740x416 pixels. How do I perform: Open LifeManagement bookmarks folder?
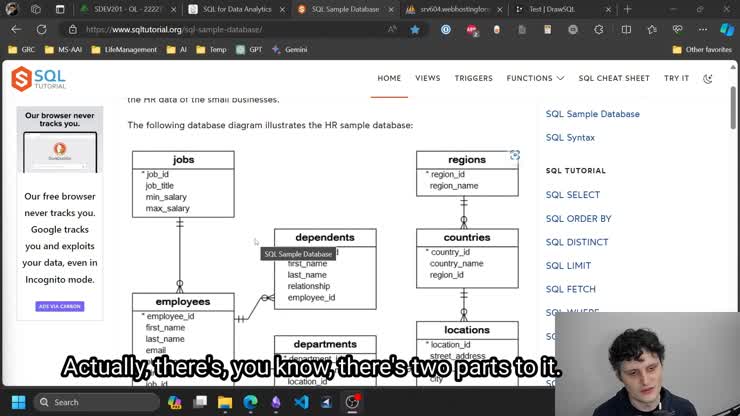124,49
